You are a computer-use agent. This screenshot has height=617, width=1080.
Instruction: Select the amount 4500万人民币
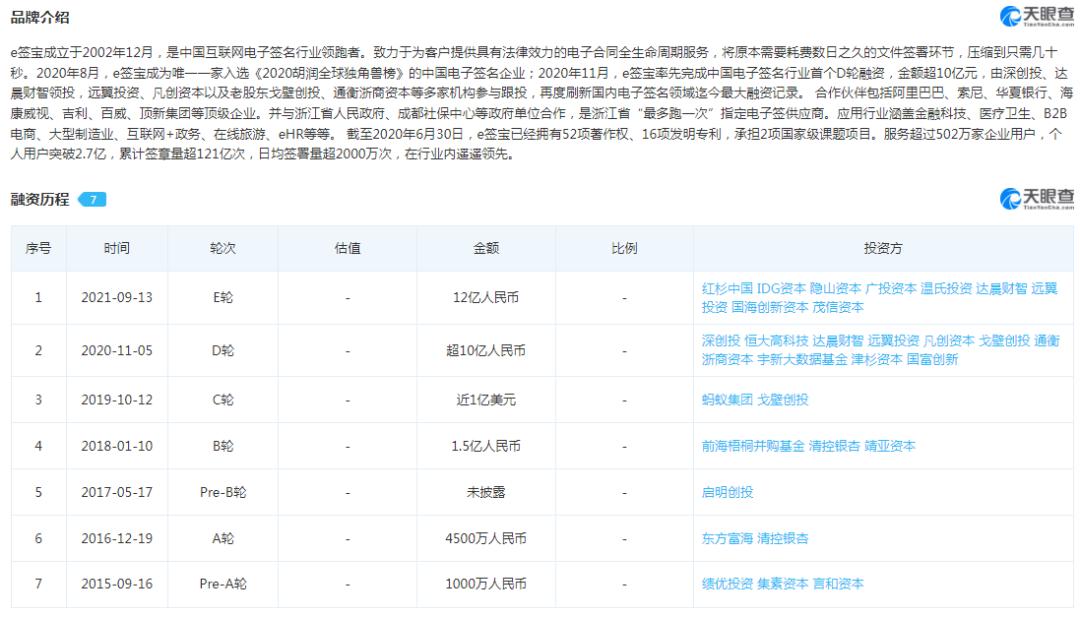coord(486,538)
